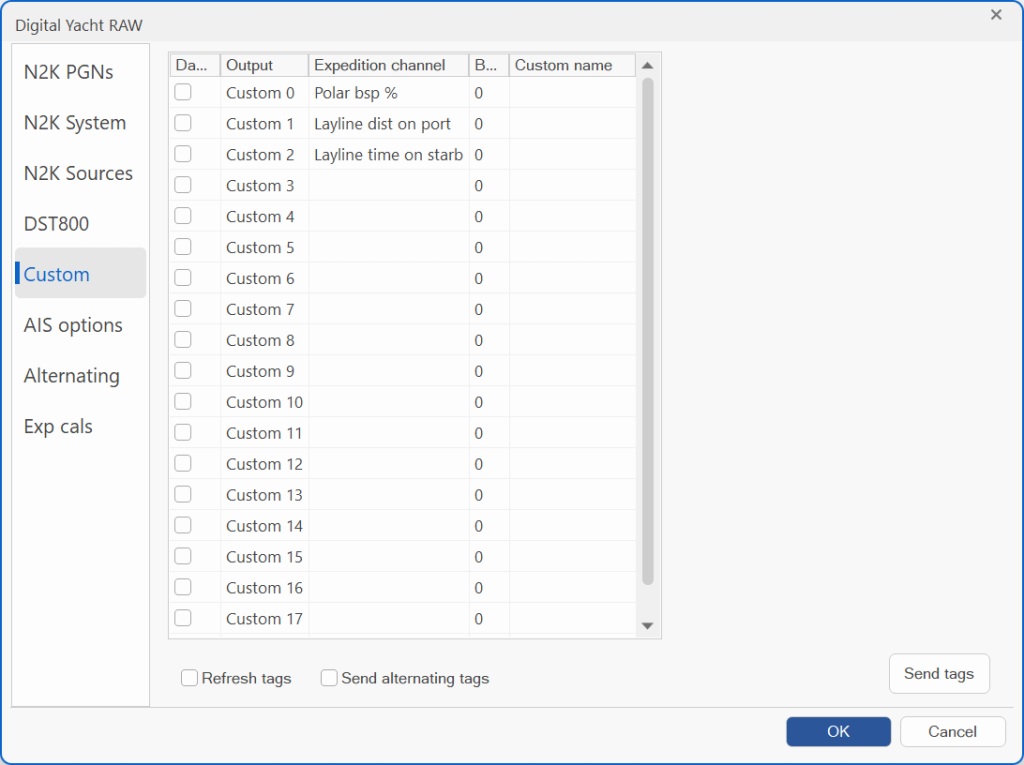Select Layline dist on port channel cell
This screenshot has width=1024, height=765.
click(x=388, y=124)
